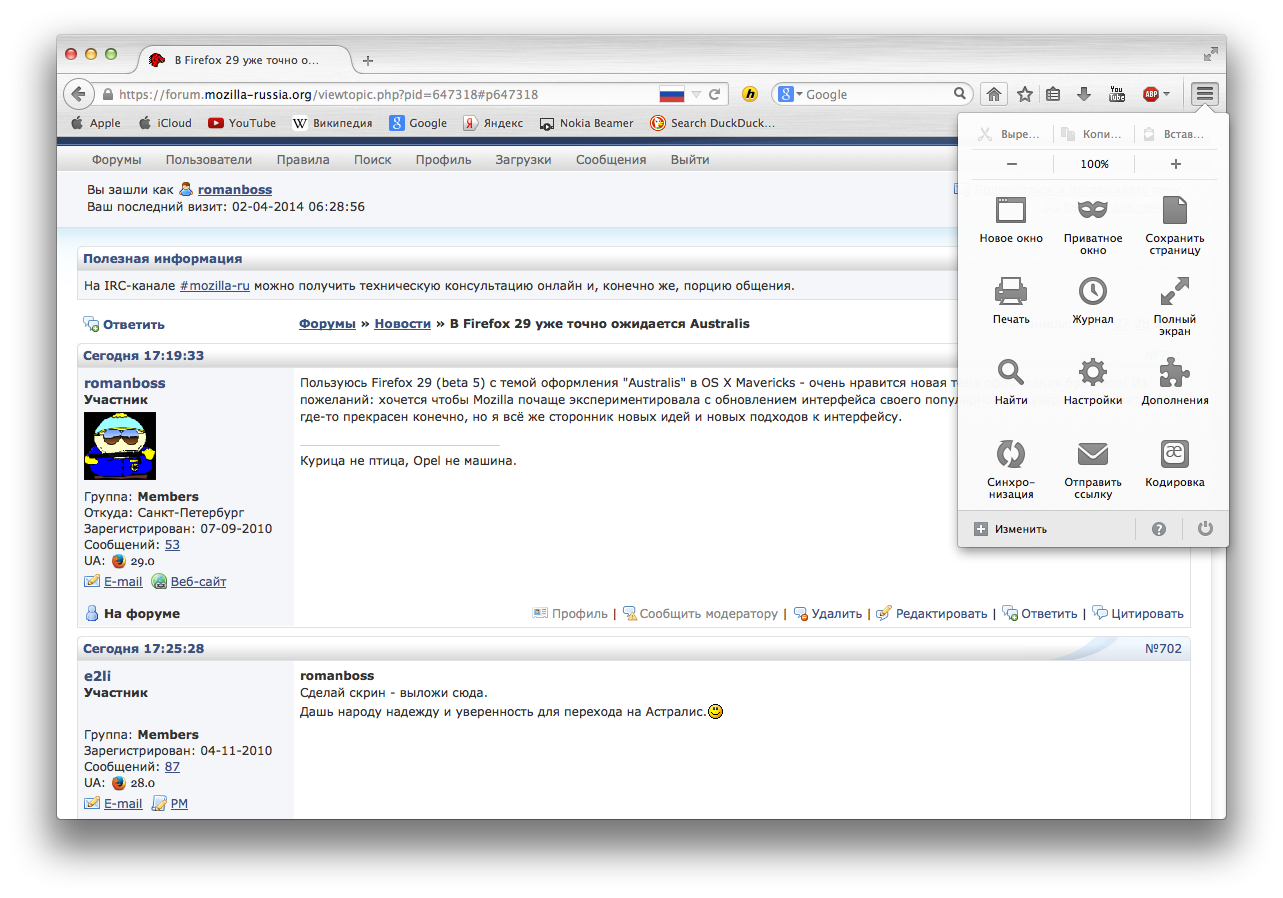
Task: Click Новости breadcrumb link
Action: (x=403, y=324)
